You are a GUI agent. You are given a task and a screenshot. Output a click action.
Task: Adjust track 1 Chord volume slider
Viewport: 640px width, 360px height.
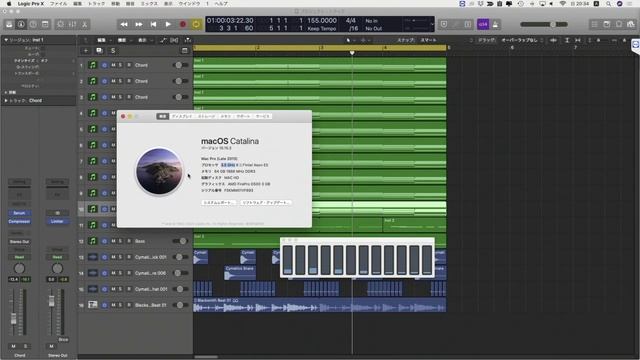coord(180,65)
